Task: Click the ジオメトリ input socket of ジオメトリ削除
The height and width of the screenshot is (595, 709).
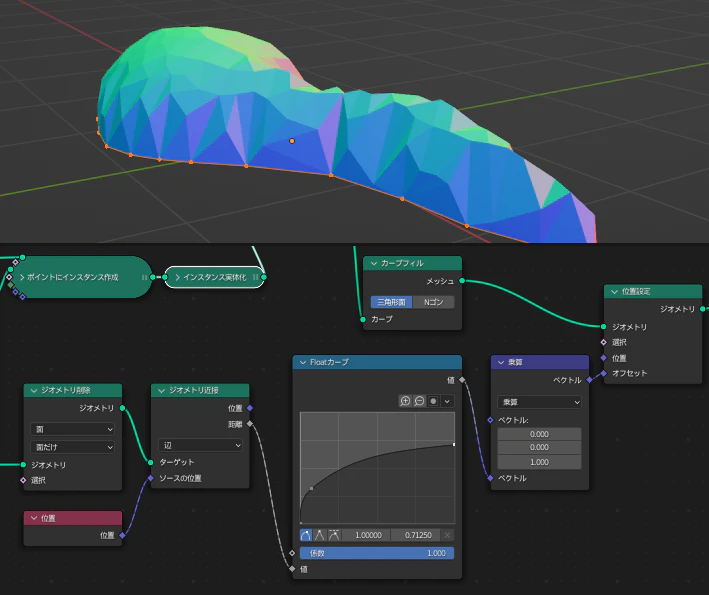Action: [x=24, y=464]
